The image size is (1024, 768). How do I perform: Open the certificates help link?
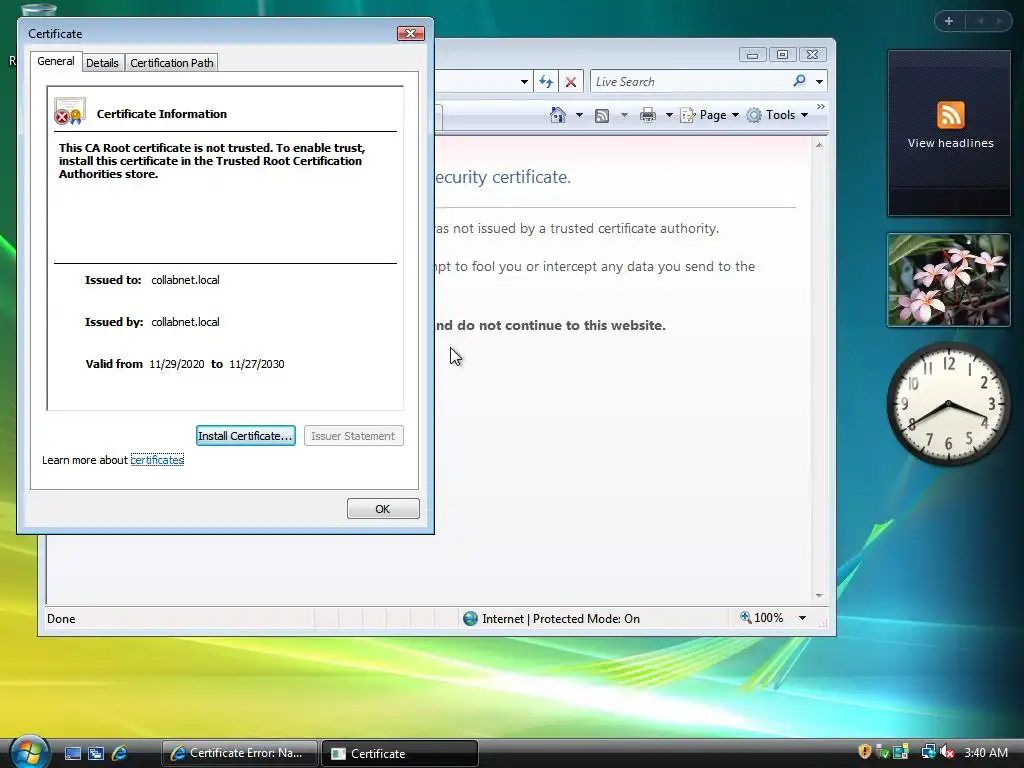(x=157, y=460)
